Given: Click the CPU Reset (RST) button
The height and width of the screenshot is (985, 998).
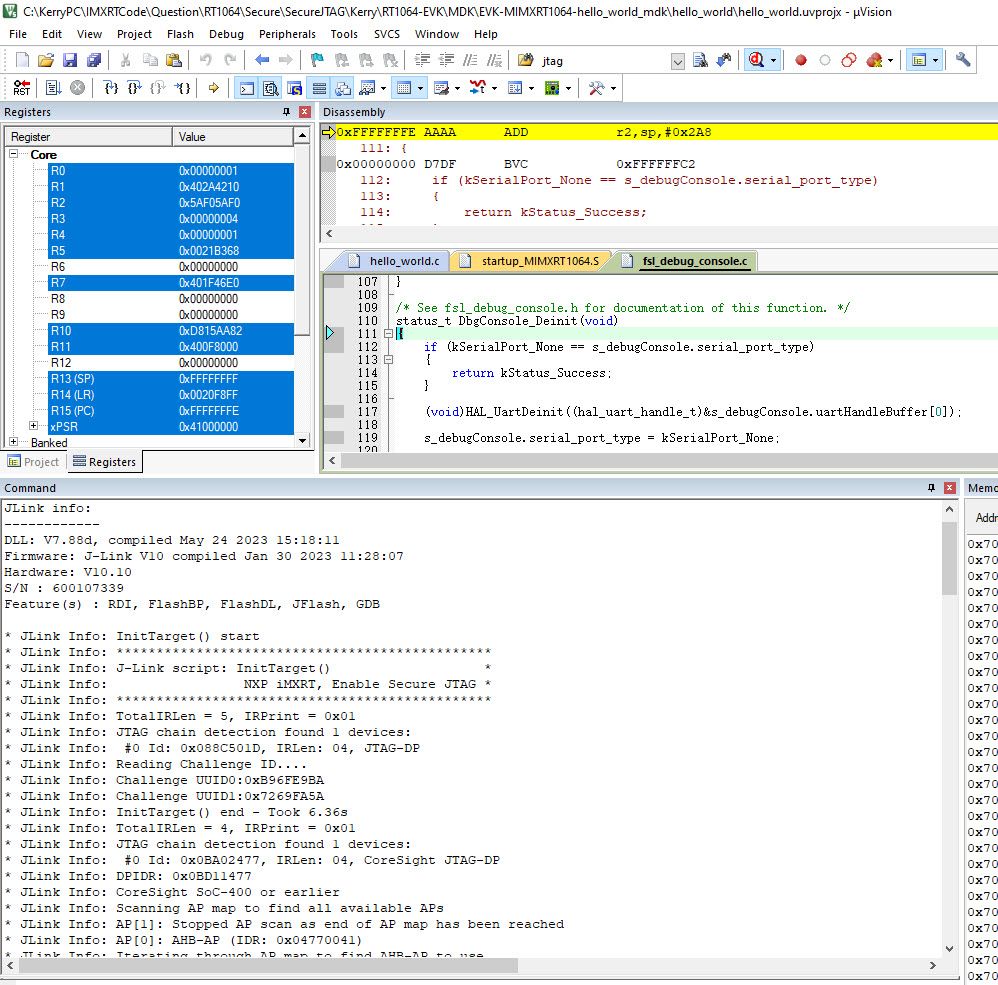Looking at the screenshot, I should [x=21, y=88].
